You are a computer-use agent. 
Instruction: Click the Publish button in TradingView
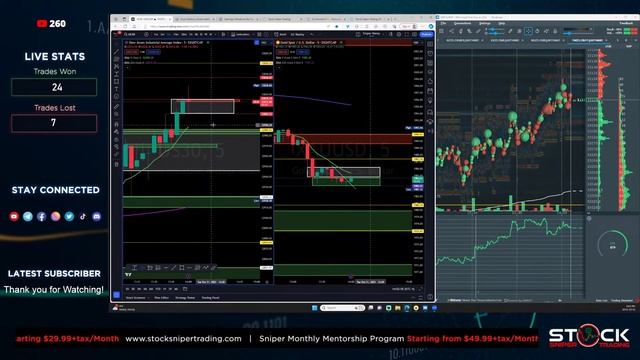point(426,34)
